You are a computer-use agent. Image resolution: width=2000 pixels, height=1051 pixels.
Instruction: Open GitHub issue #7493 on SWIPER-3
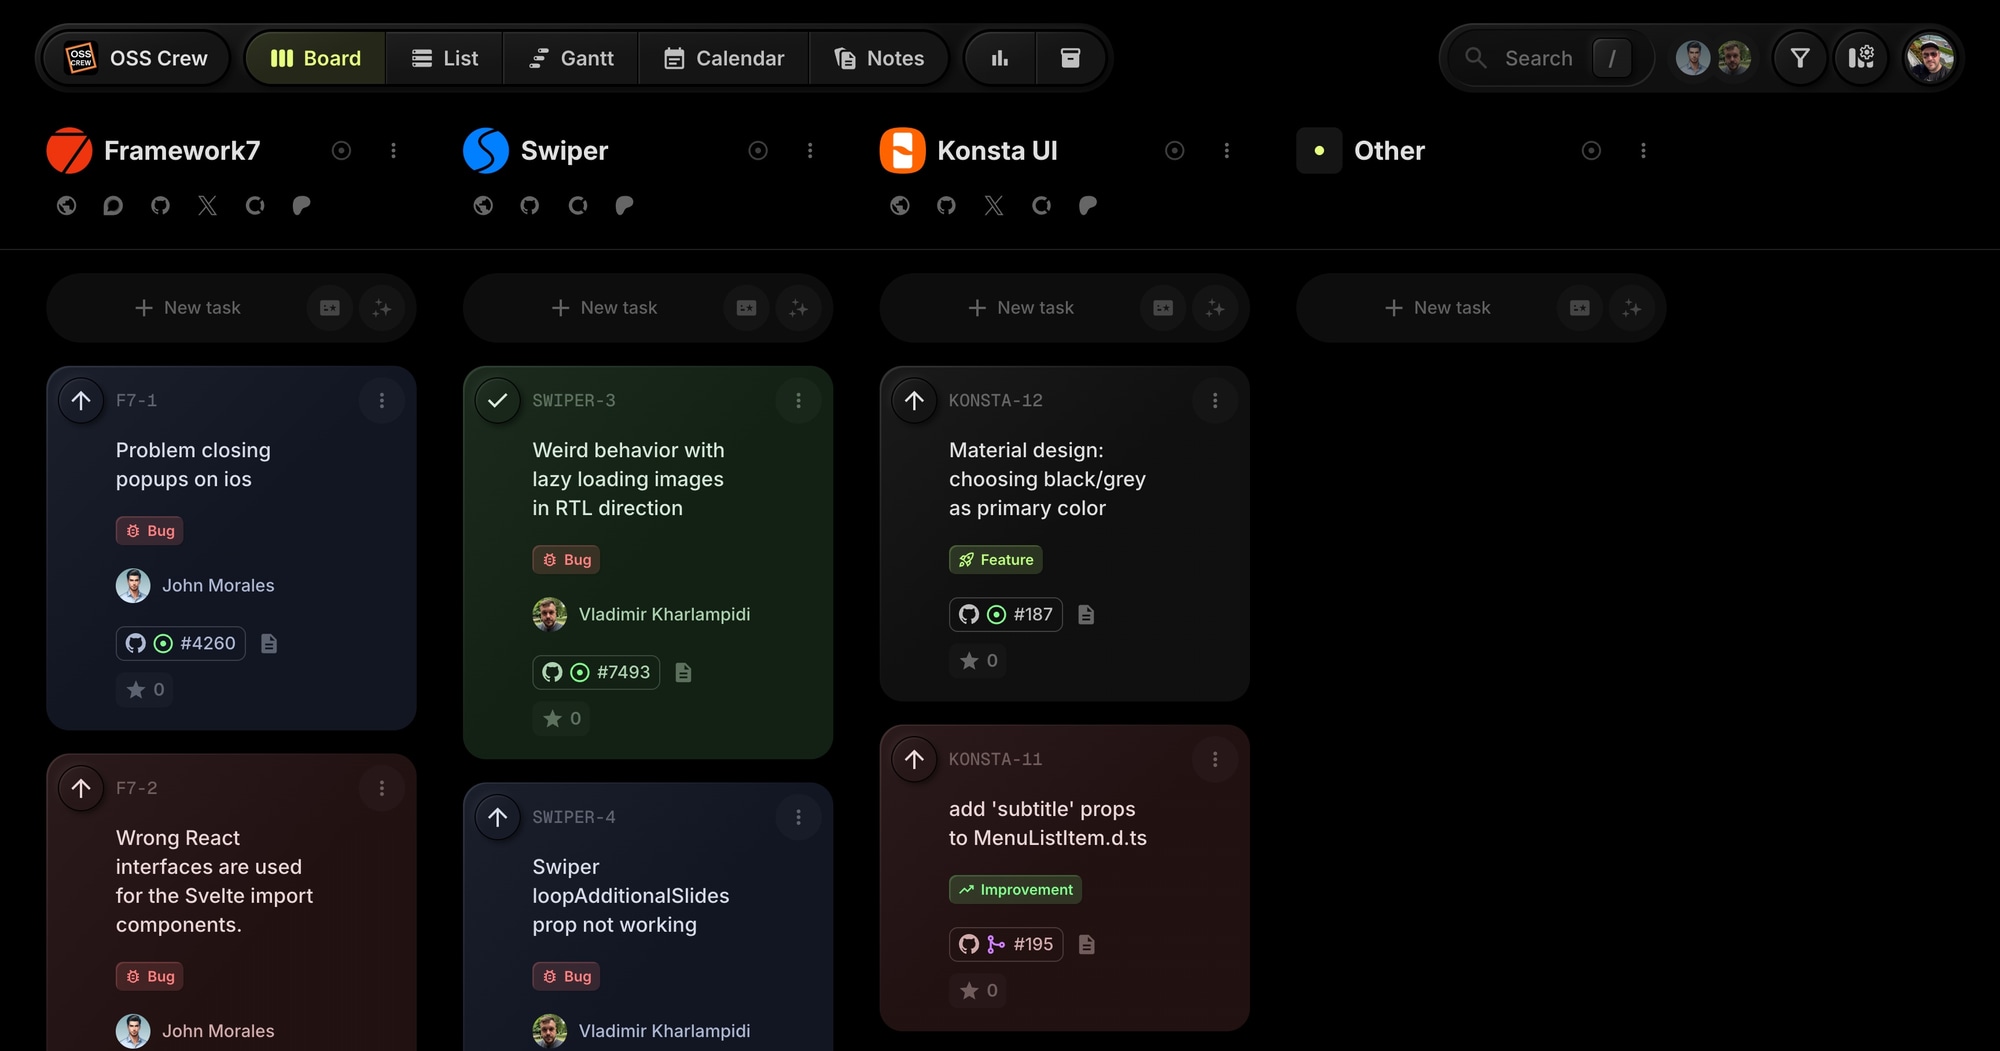597,672
